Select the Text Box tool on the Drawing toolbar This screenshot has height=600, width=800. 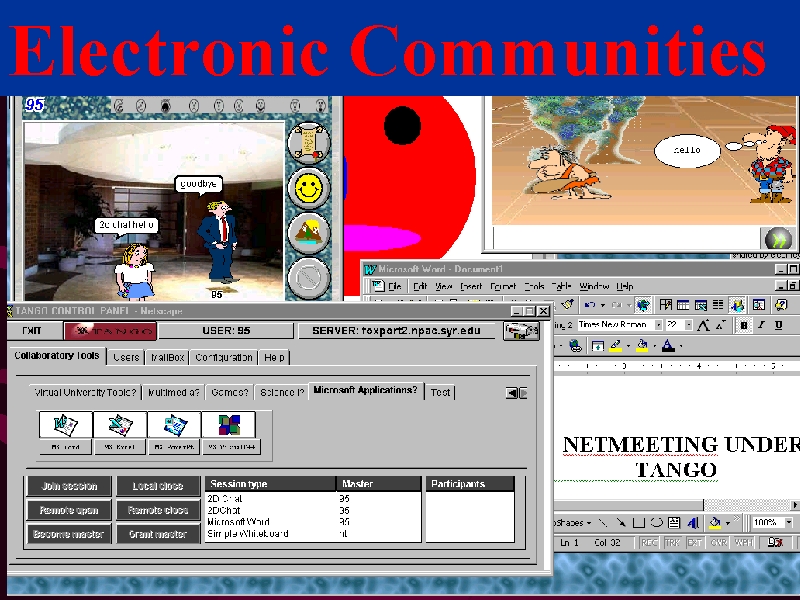click(x=674, y=522)
